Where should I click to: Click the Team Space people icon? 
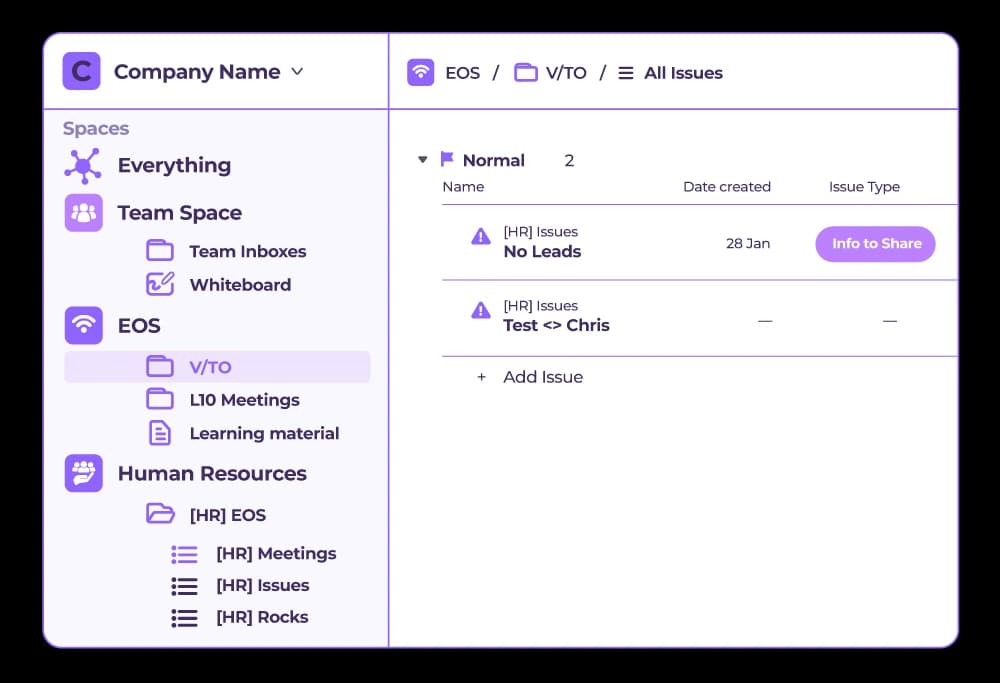[x=83, y=213]
